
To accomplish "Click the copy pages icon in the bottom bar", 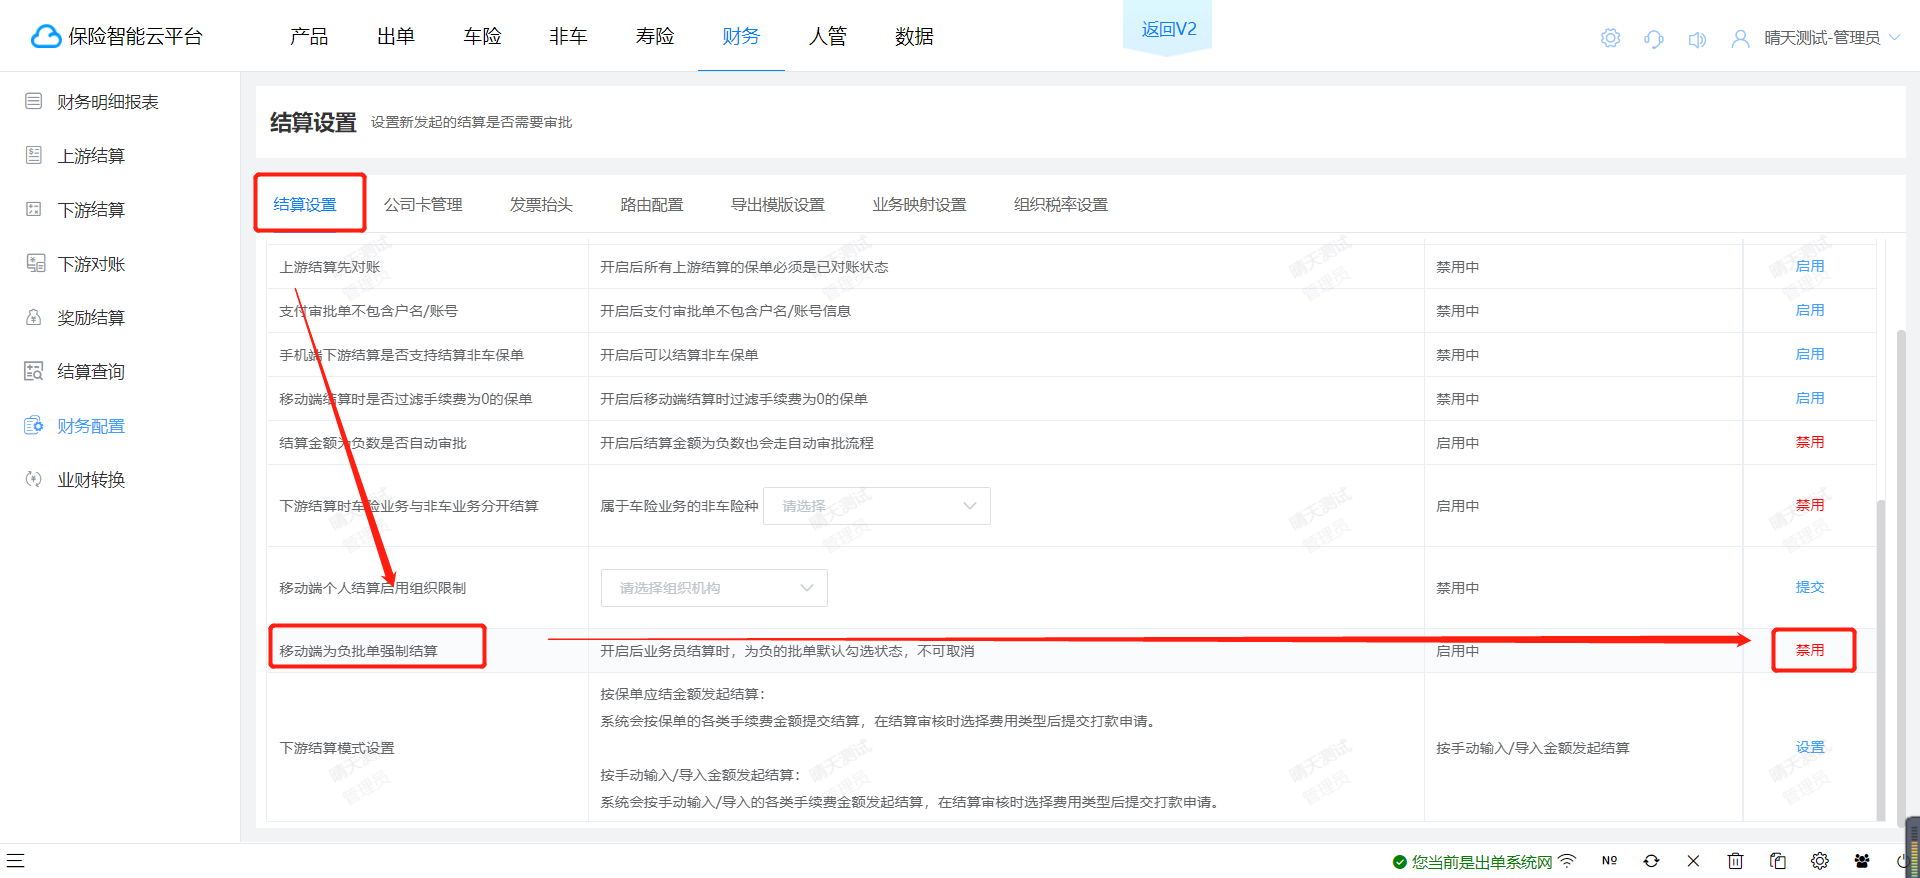I will (1777, 860).
